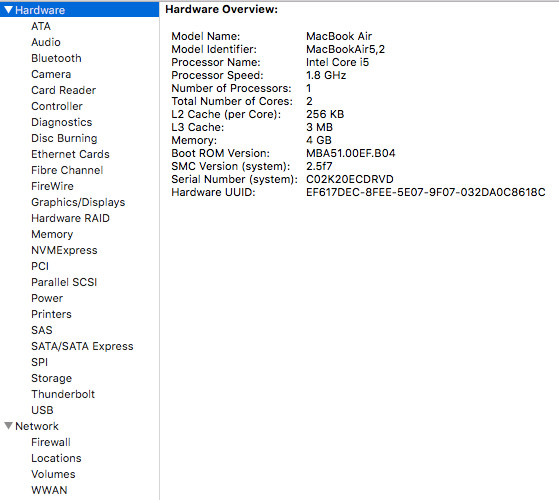The height and width of the screenshot is (500, 559).
Task: Click the Boot ROM Version label
Action: (220, 153)
